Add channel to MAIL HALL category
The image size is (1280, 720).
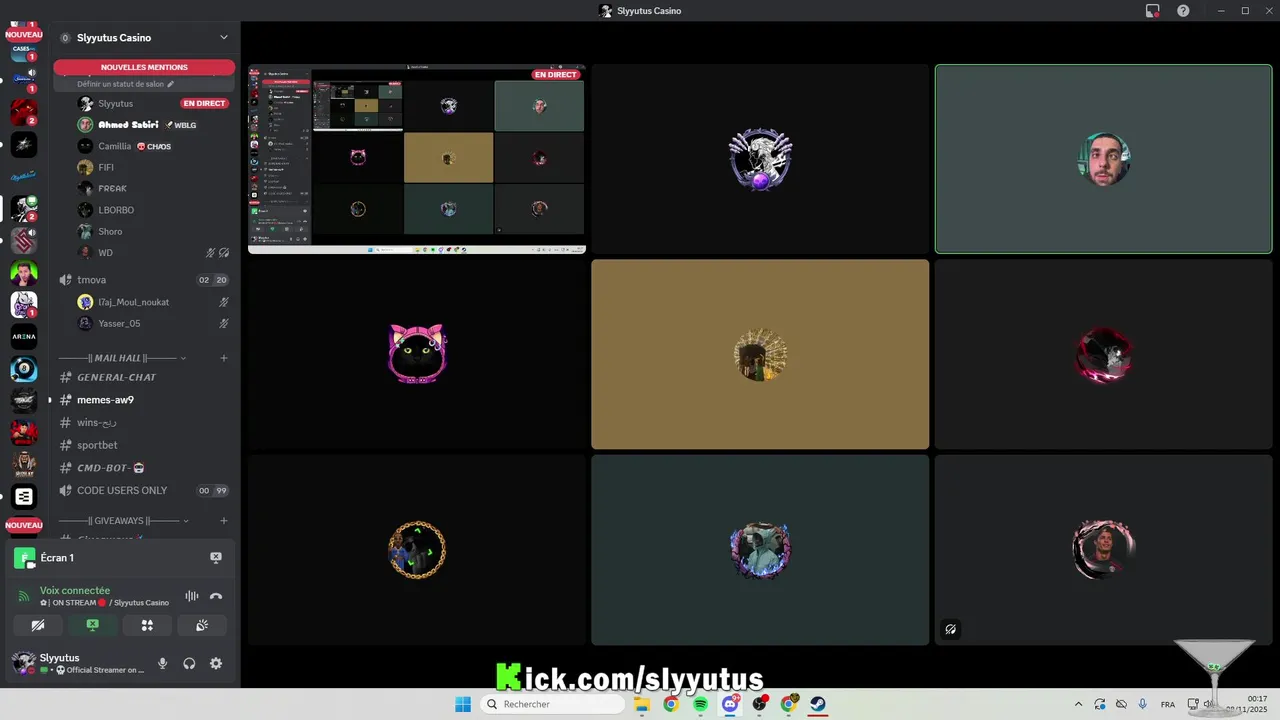224,358
